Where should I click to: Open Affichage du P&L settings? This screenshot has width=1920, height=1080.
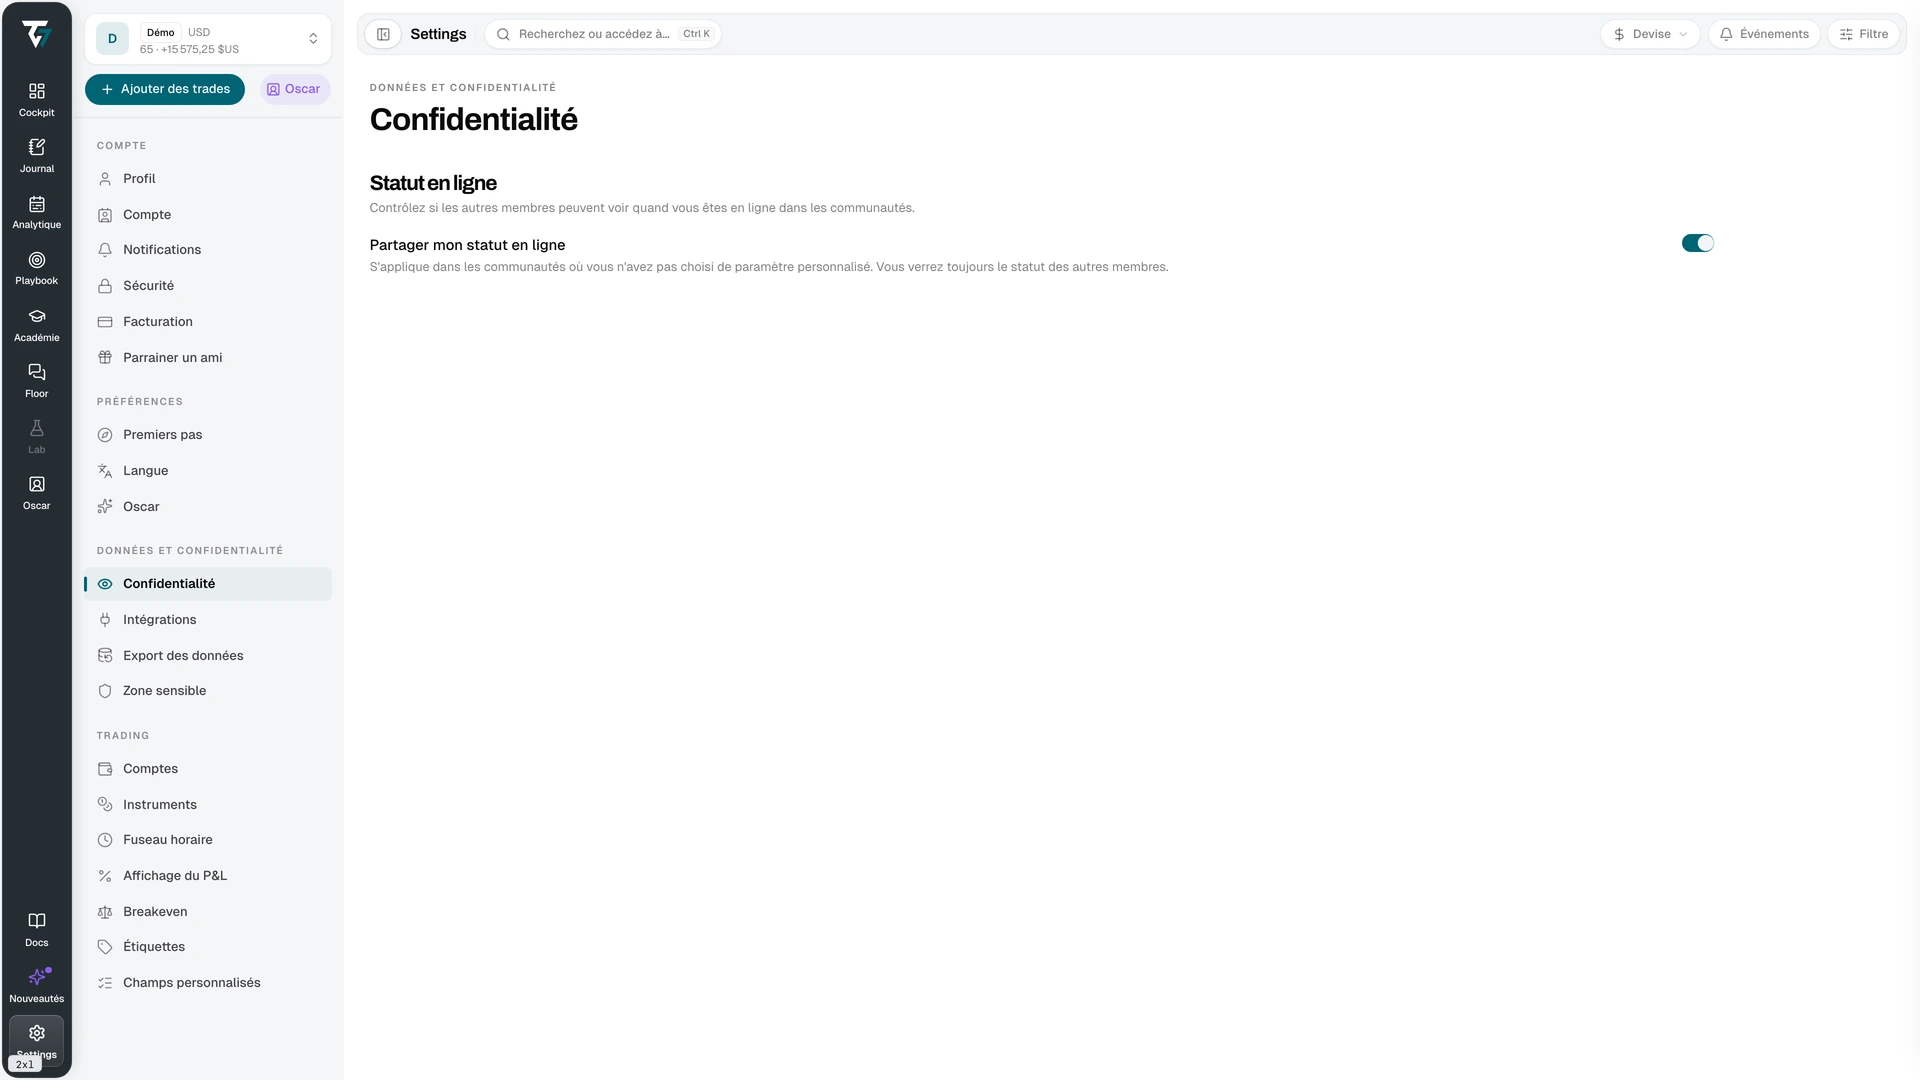pyautogui.click(x=208, y=876)
